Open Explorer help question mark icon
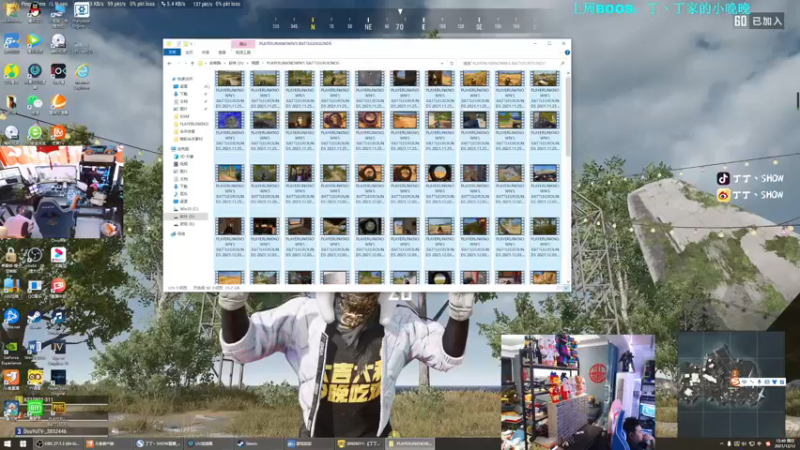 pos(567,52)
